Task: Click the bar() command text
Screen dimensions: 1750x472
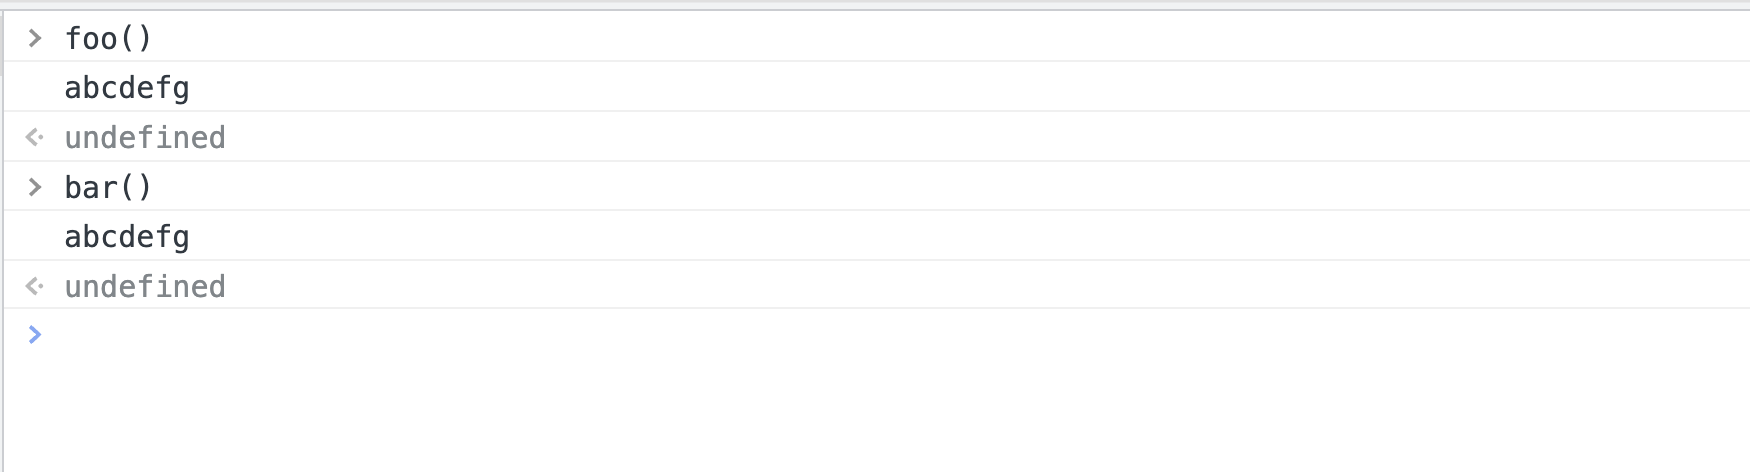Action: click(107, 187)
